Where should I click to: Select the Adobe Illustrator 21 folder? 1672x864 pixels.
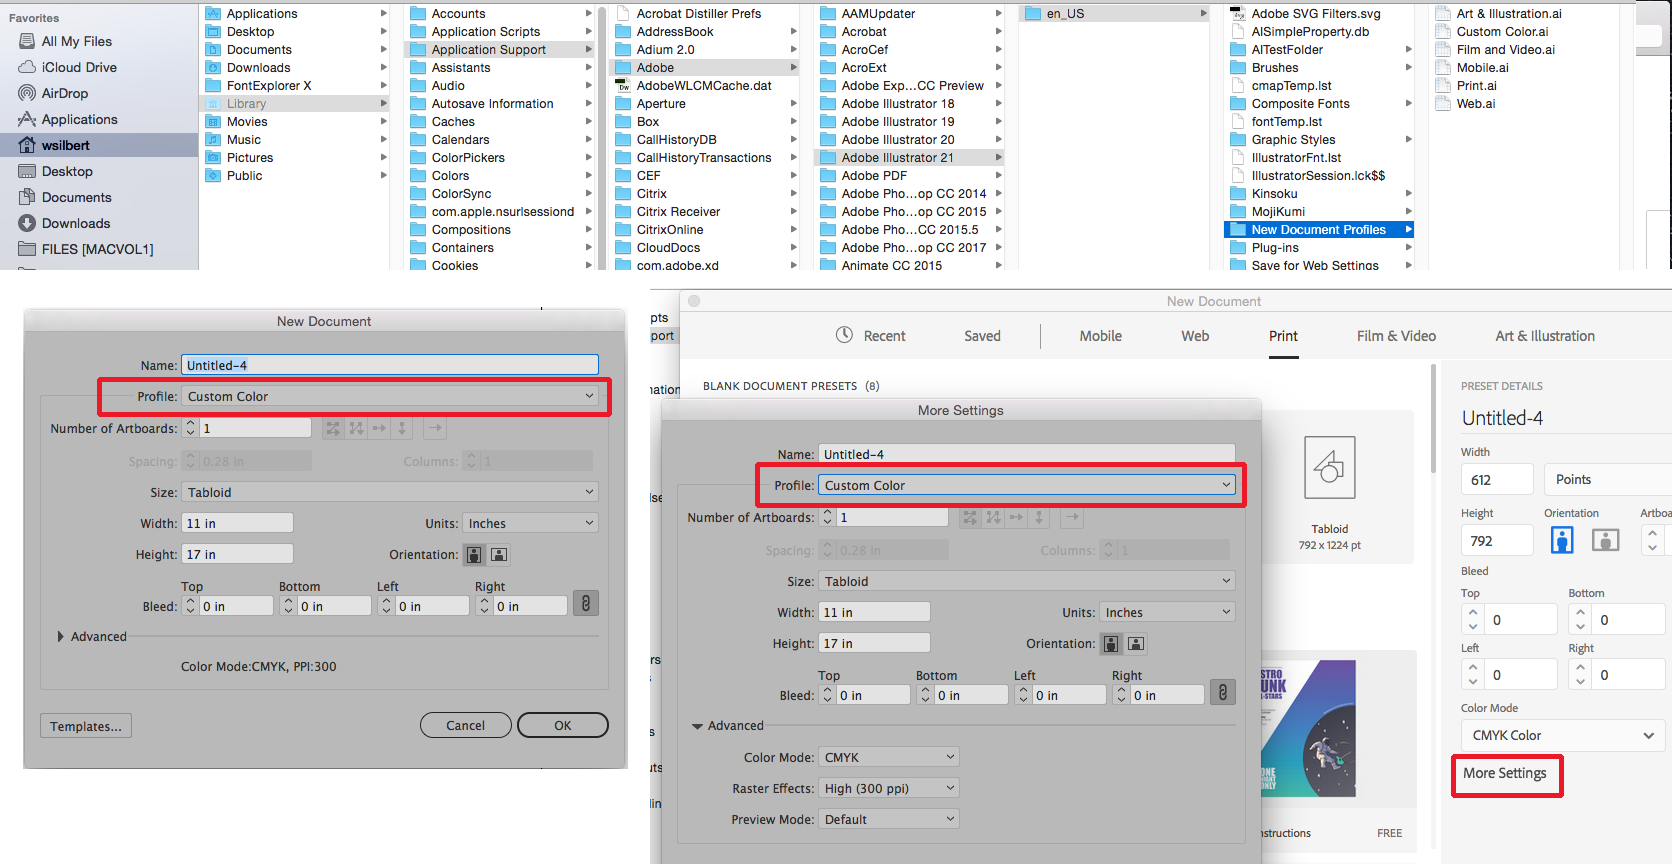(x=911, y=158)
